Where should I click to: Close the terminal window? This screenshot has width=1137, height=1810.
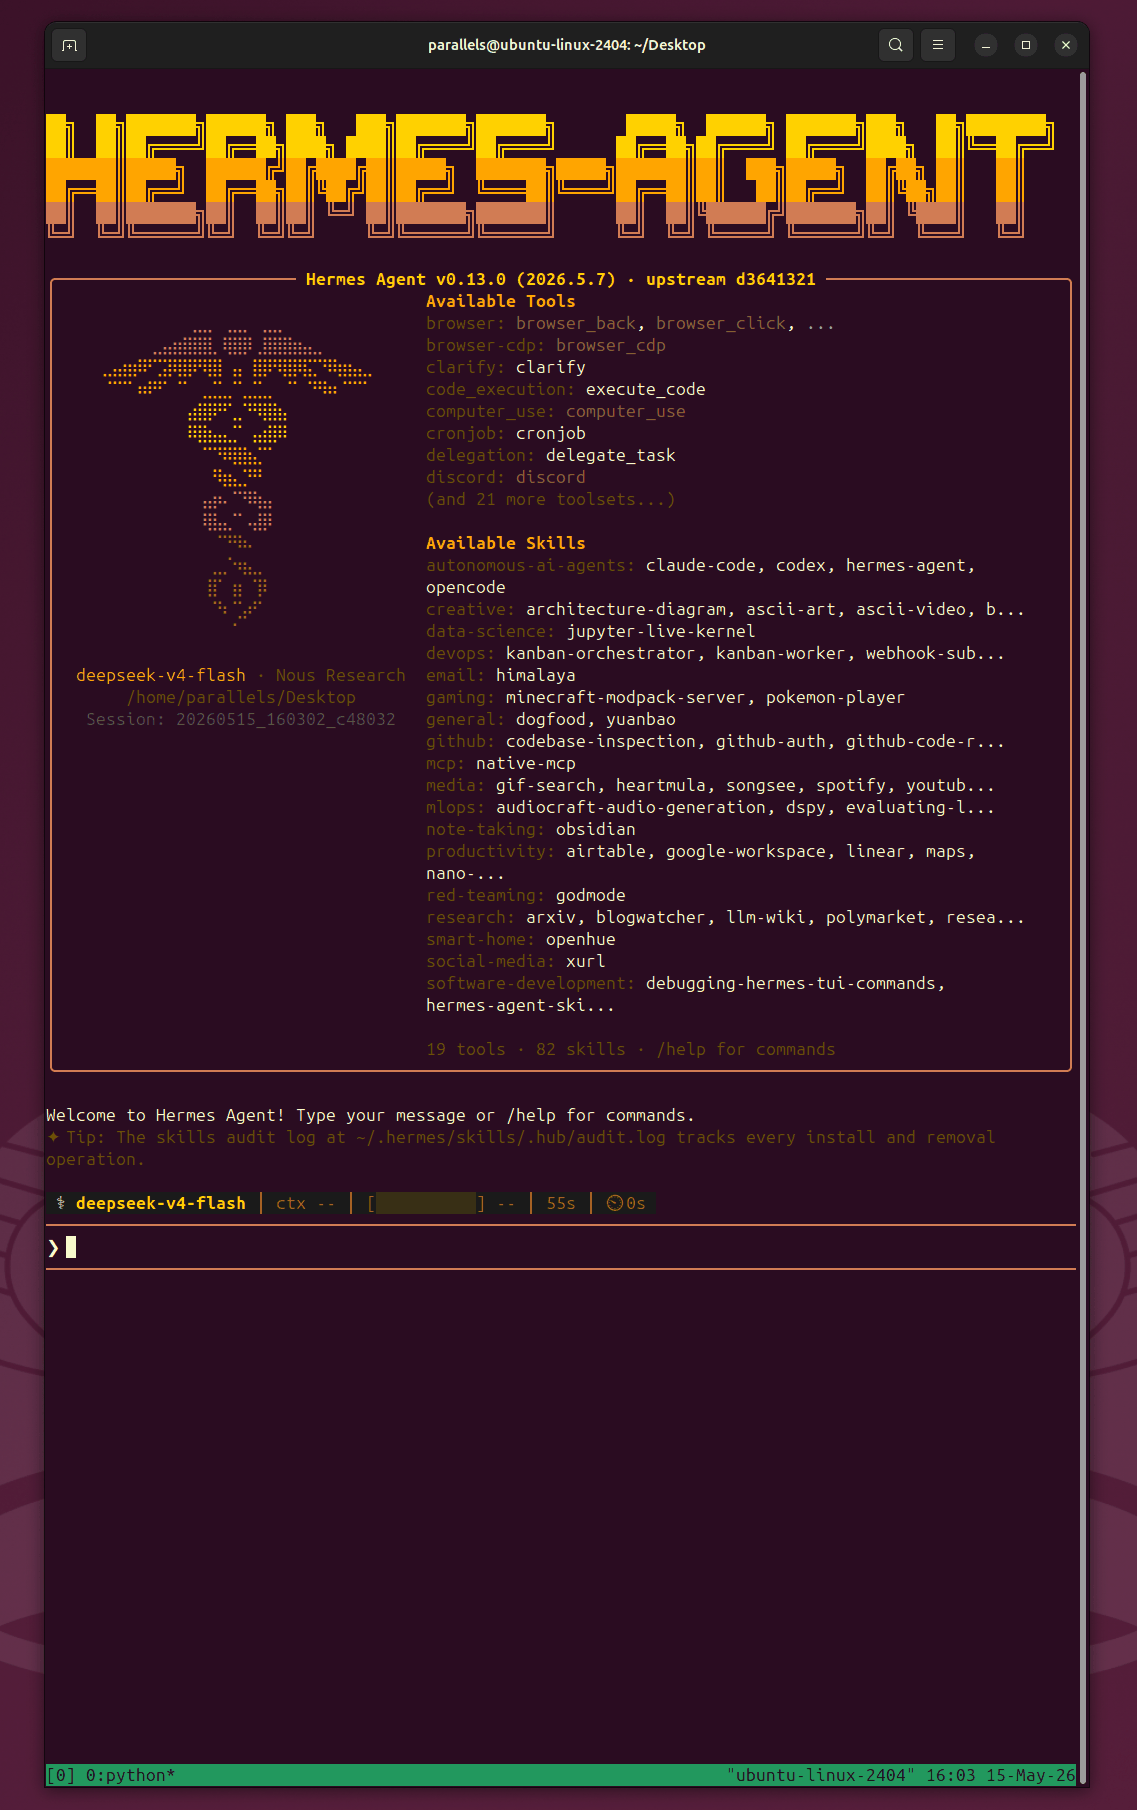[x=1066, y=45]
